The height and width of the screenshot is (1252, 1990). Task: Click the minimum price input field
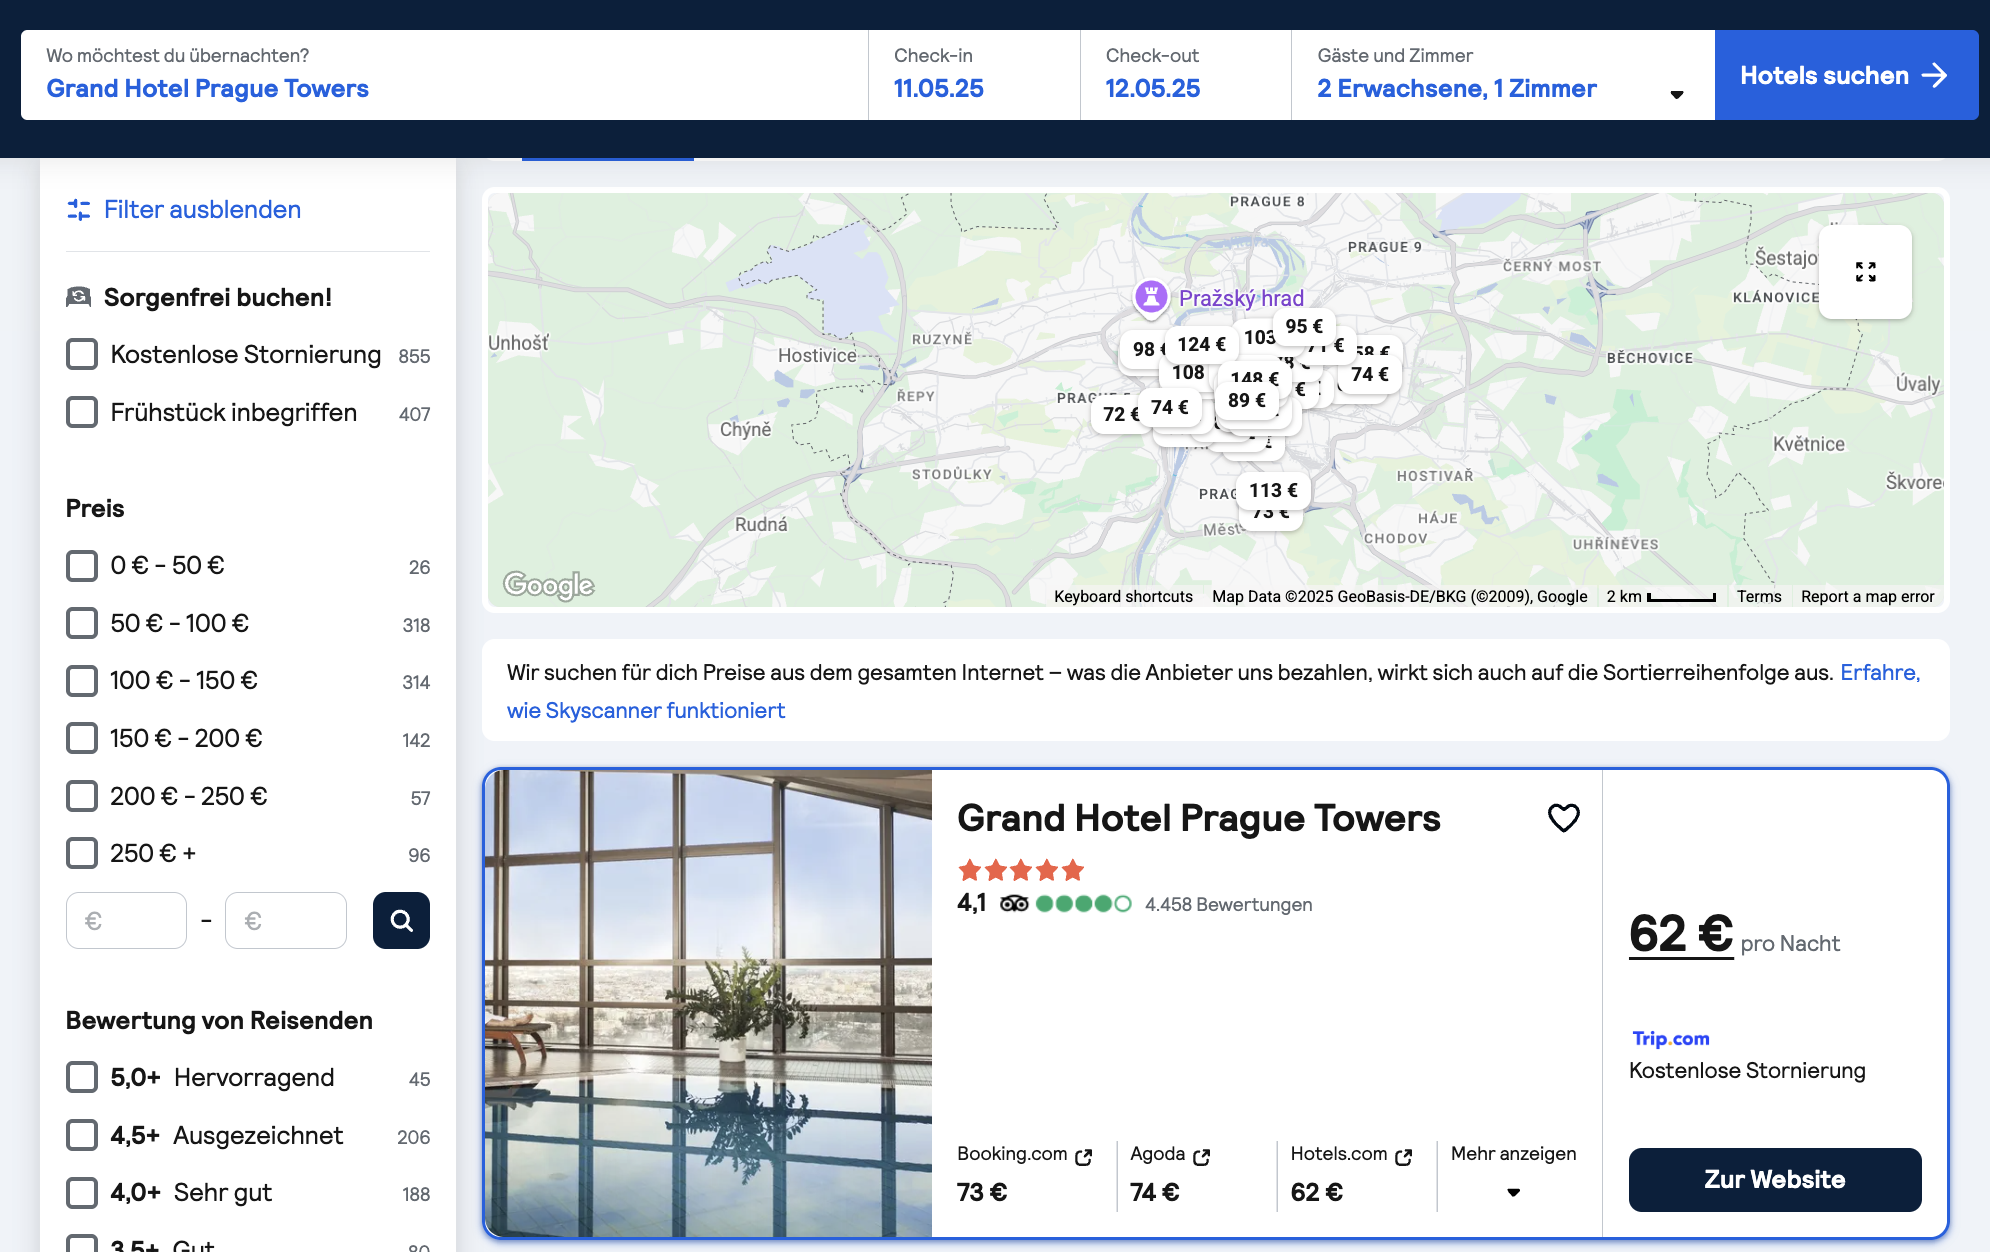pyautogui.click(x=126, y=920)
